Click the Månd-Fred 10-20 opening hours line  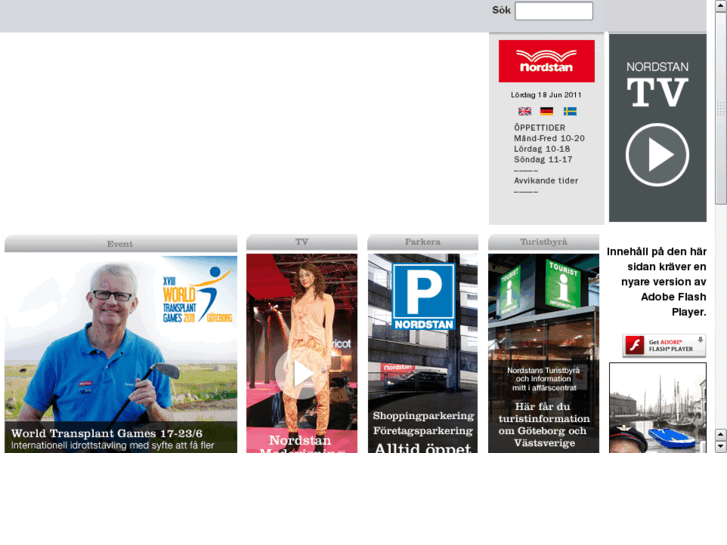click(x=549, y=138)
